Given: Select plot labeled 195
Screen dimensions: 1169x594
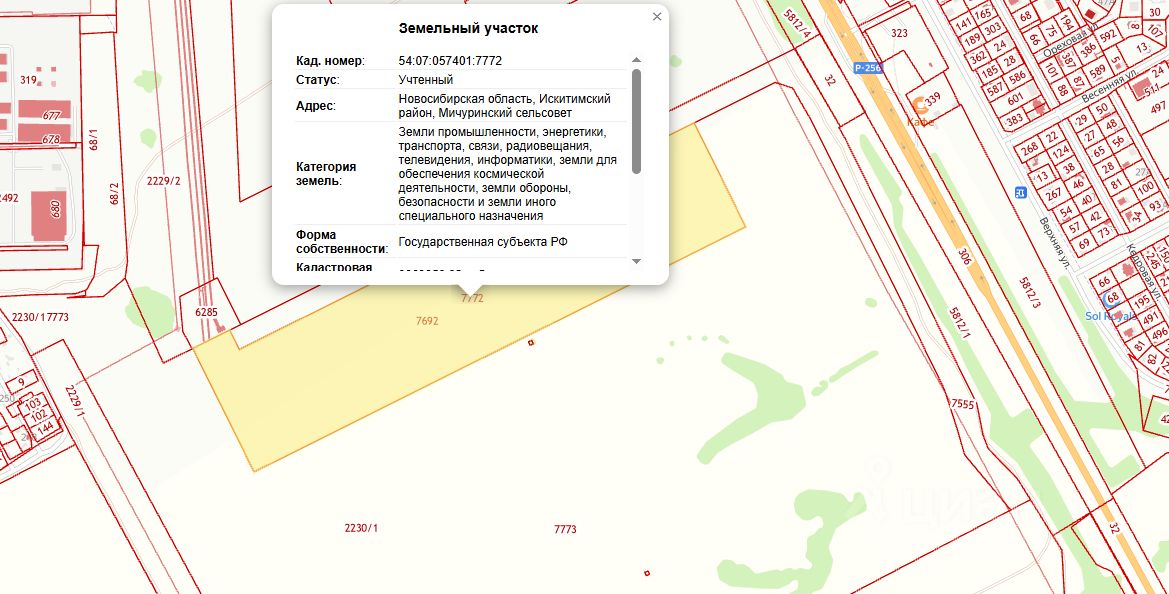Looking at the screenshot, I should (1141, 302).
